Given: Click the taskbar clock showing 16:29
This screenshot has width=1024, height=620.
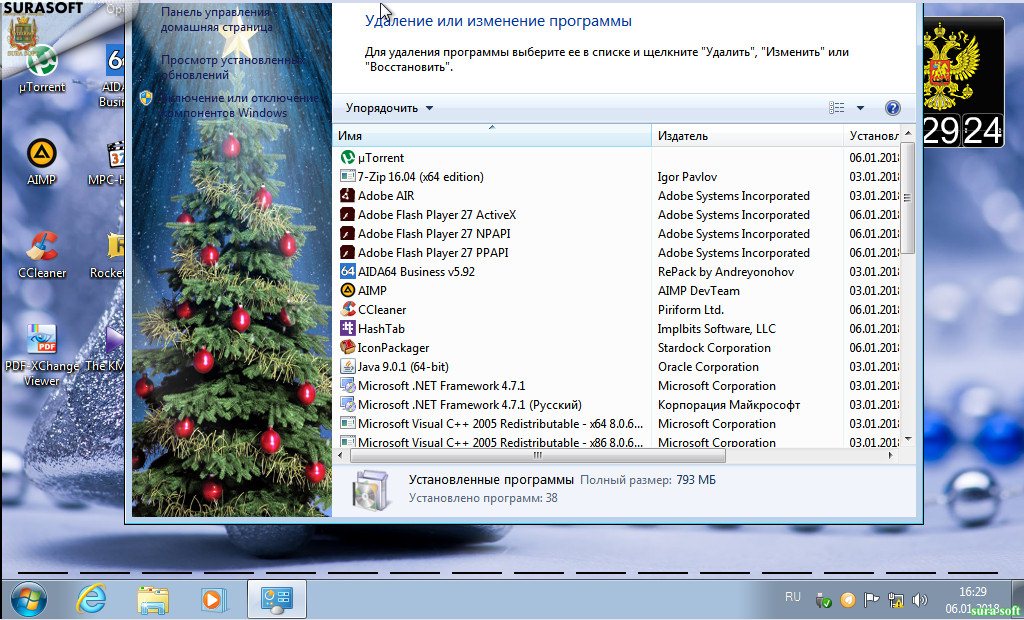Looking at the screenshot, I should tap(972, 591).
